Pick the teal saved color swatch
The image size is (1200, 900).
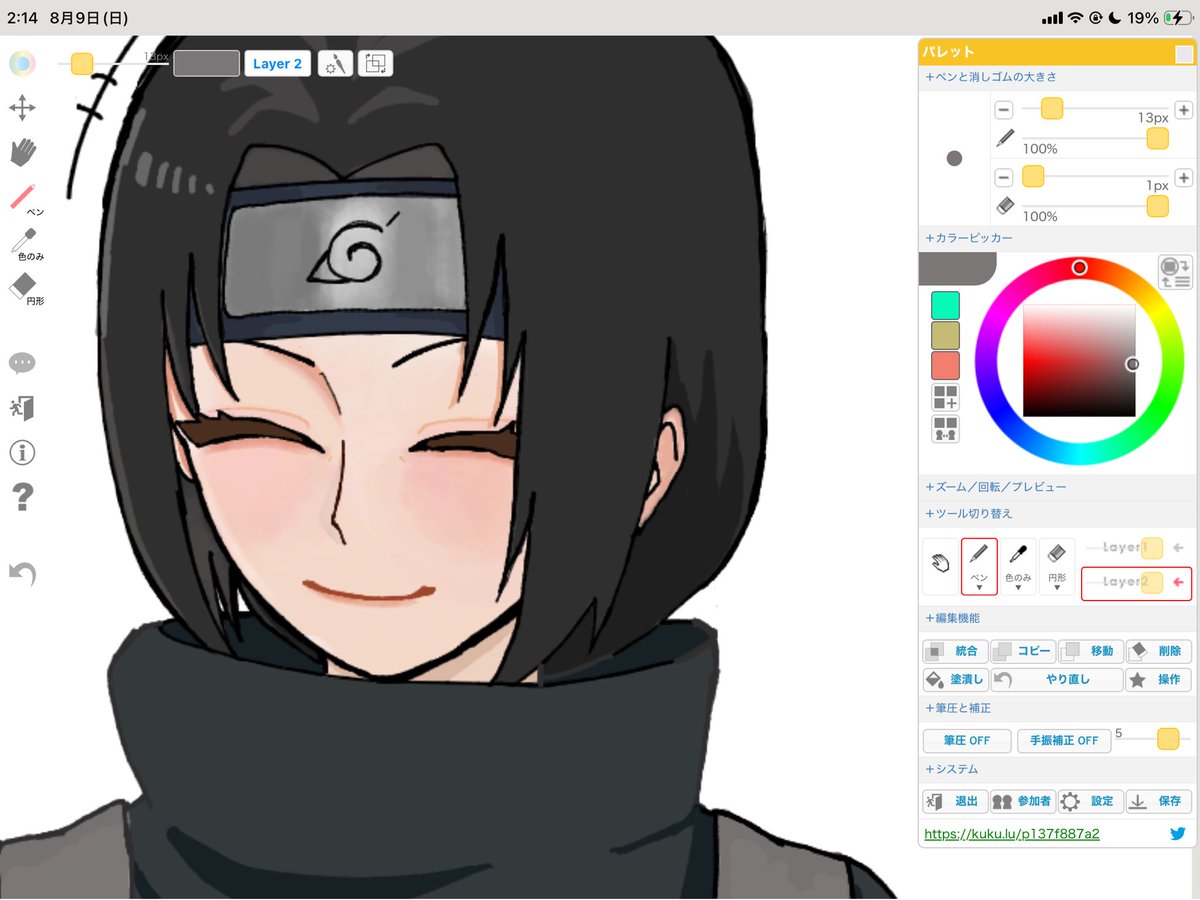pyautogui.click(x=945, y=305)
